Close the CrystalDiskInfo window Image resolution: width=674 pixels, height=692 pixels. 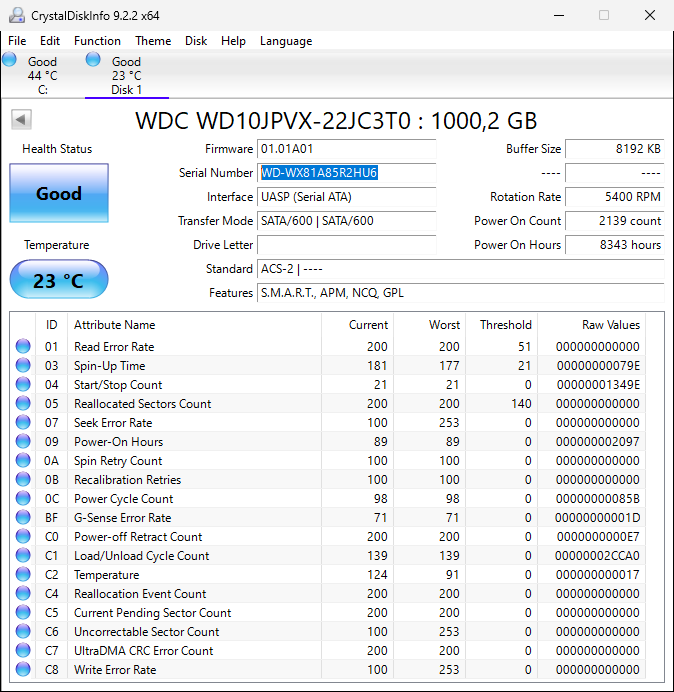(650, 15)
